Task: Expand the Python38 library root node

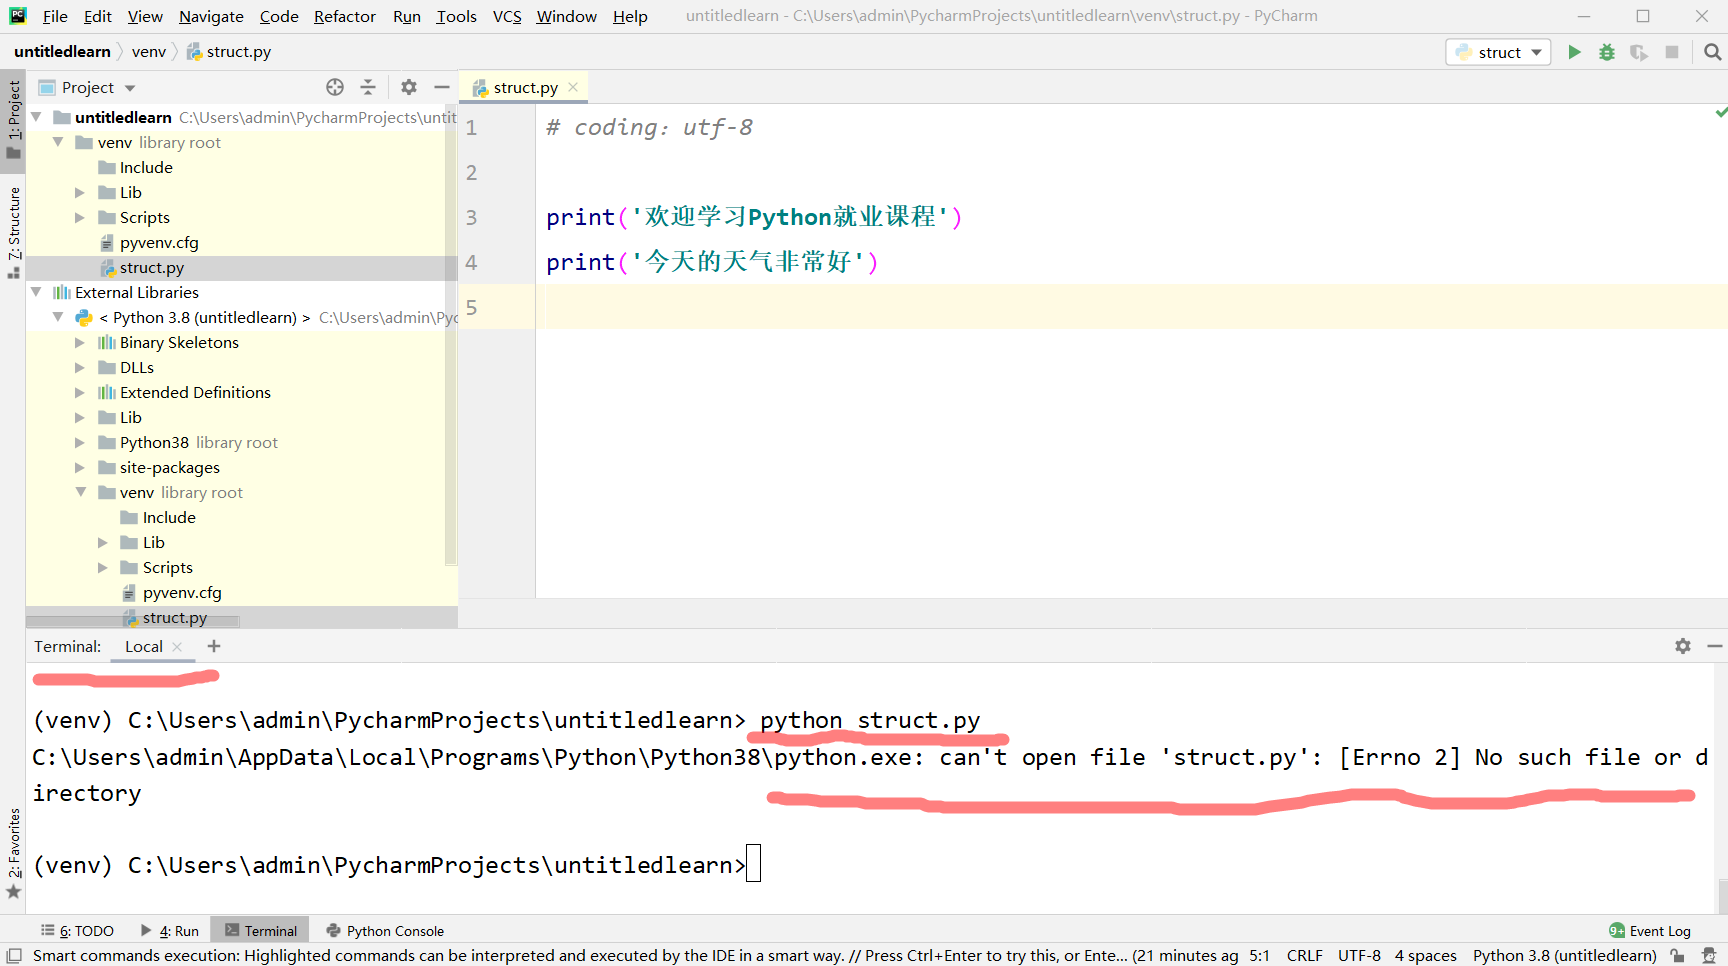Action: click(80, 442)
